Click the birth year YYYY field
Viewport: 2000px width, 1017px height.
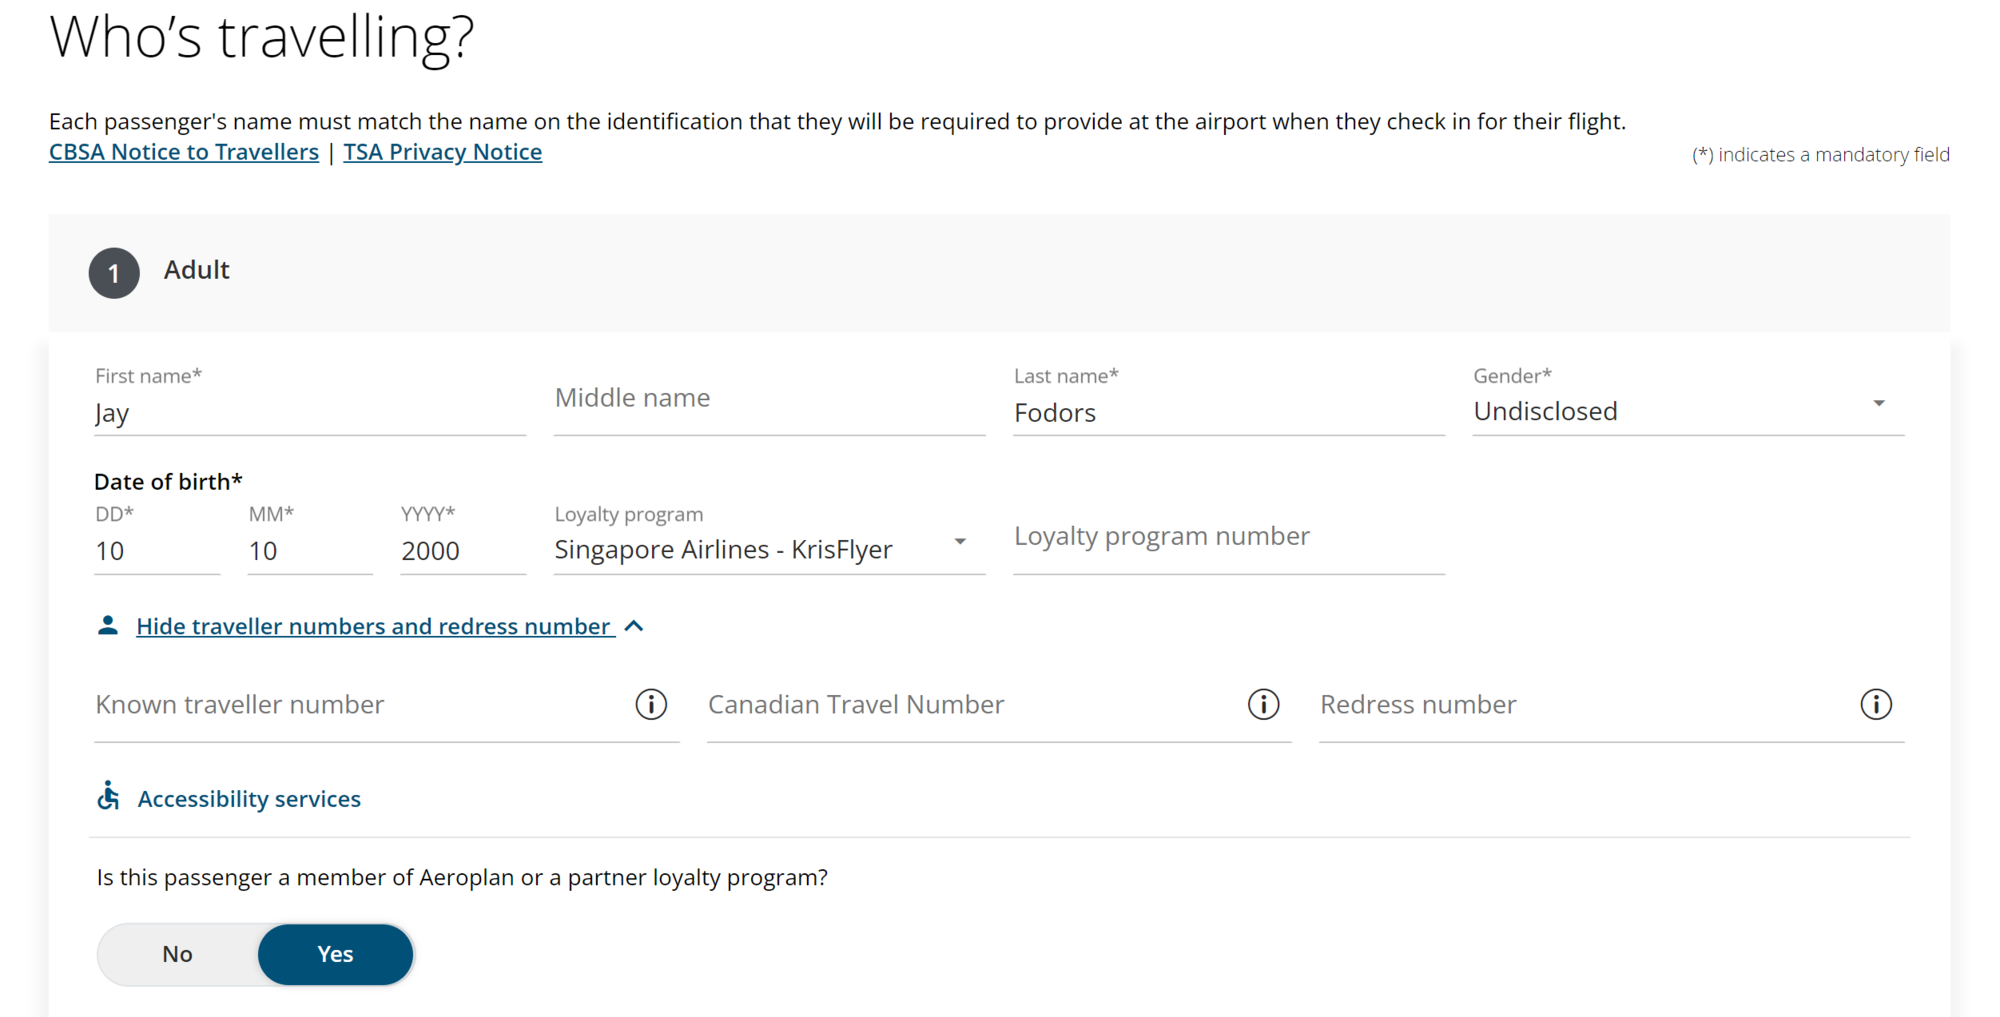(462, 551)
